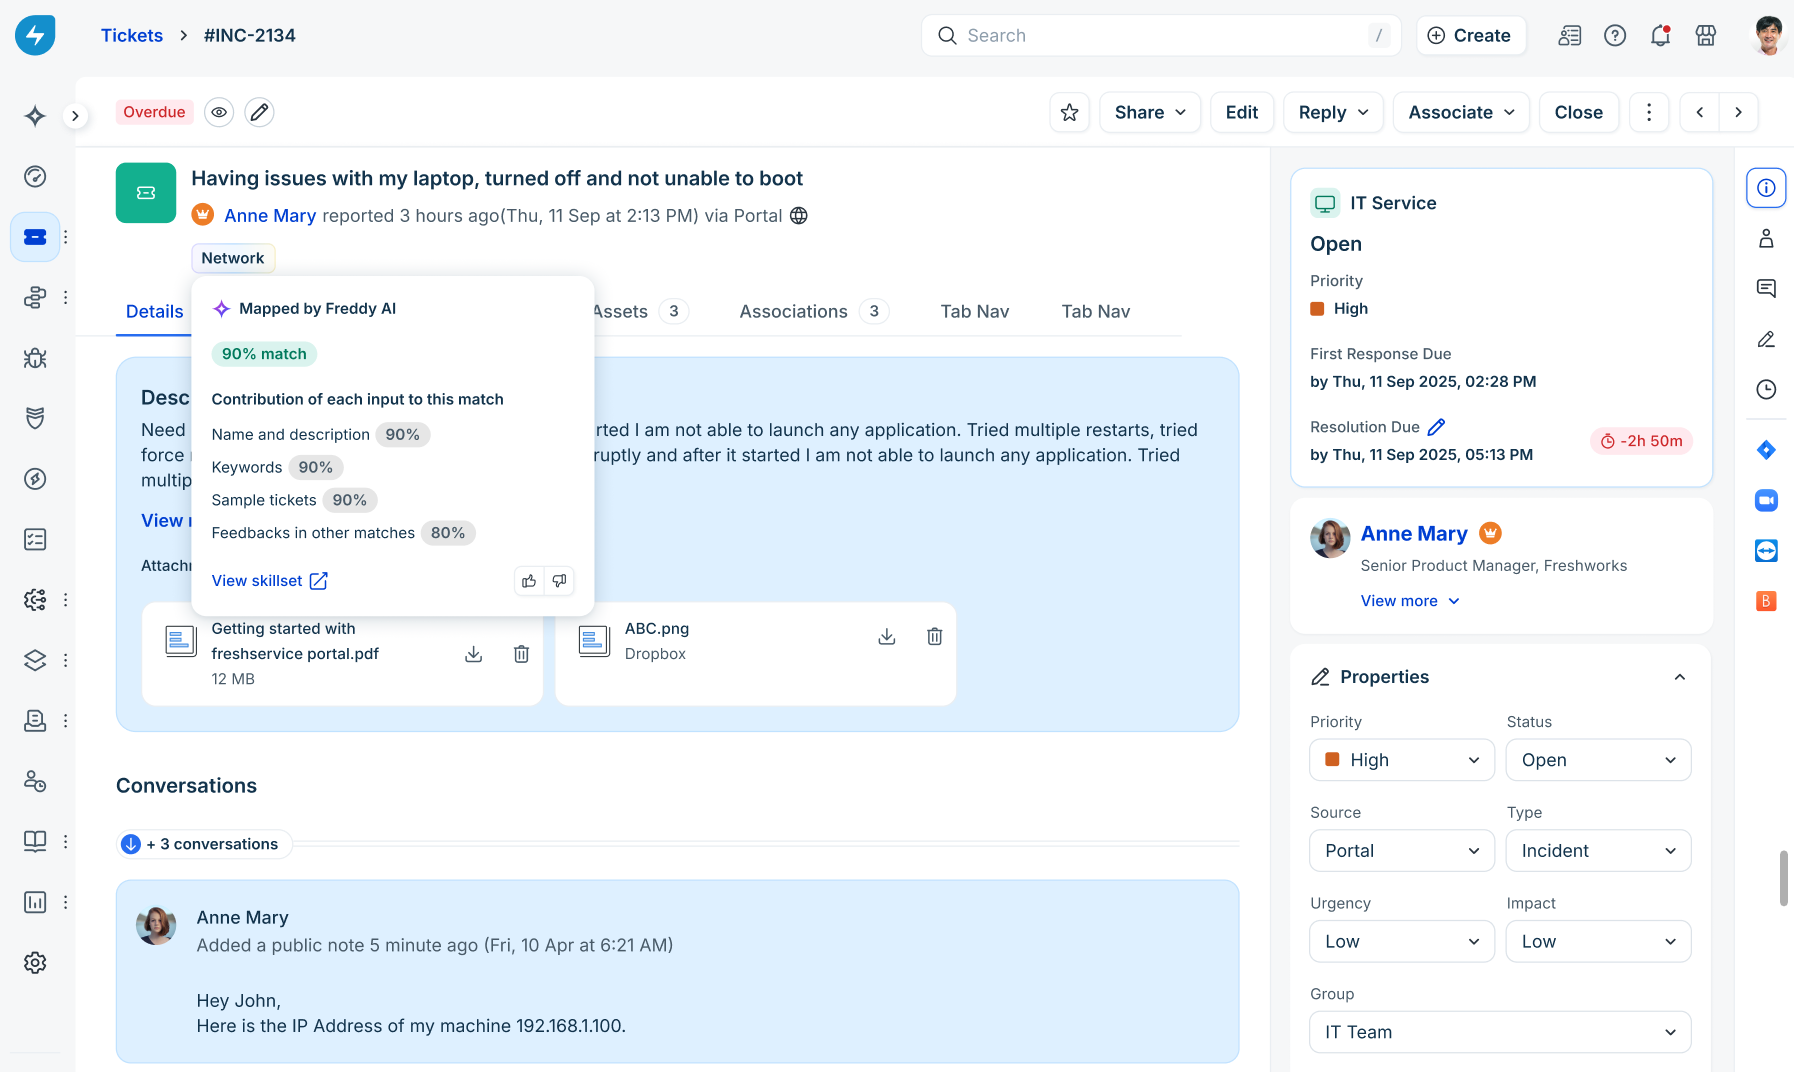This screenshot has width=1794, height=1072.
Task: Click the pencil edit icon beside Overdue
Action: click(x=259, y=112)
